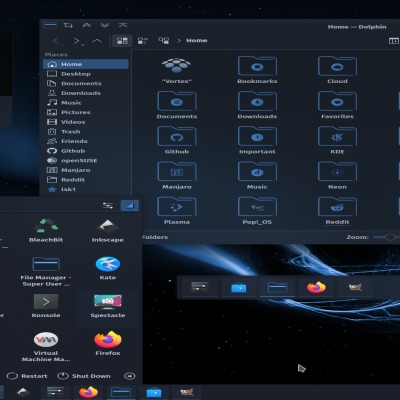The width and height of the screenshot is (400, 400).
Task: Select openSUSE in the Places panel
Action: point(86,161)
